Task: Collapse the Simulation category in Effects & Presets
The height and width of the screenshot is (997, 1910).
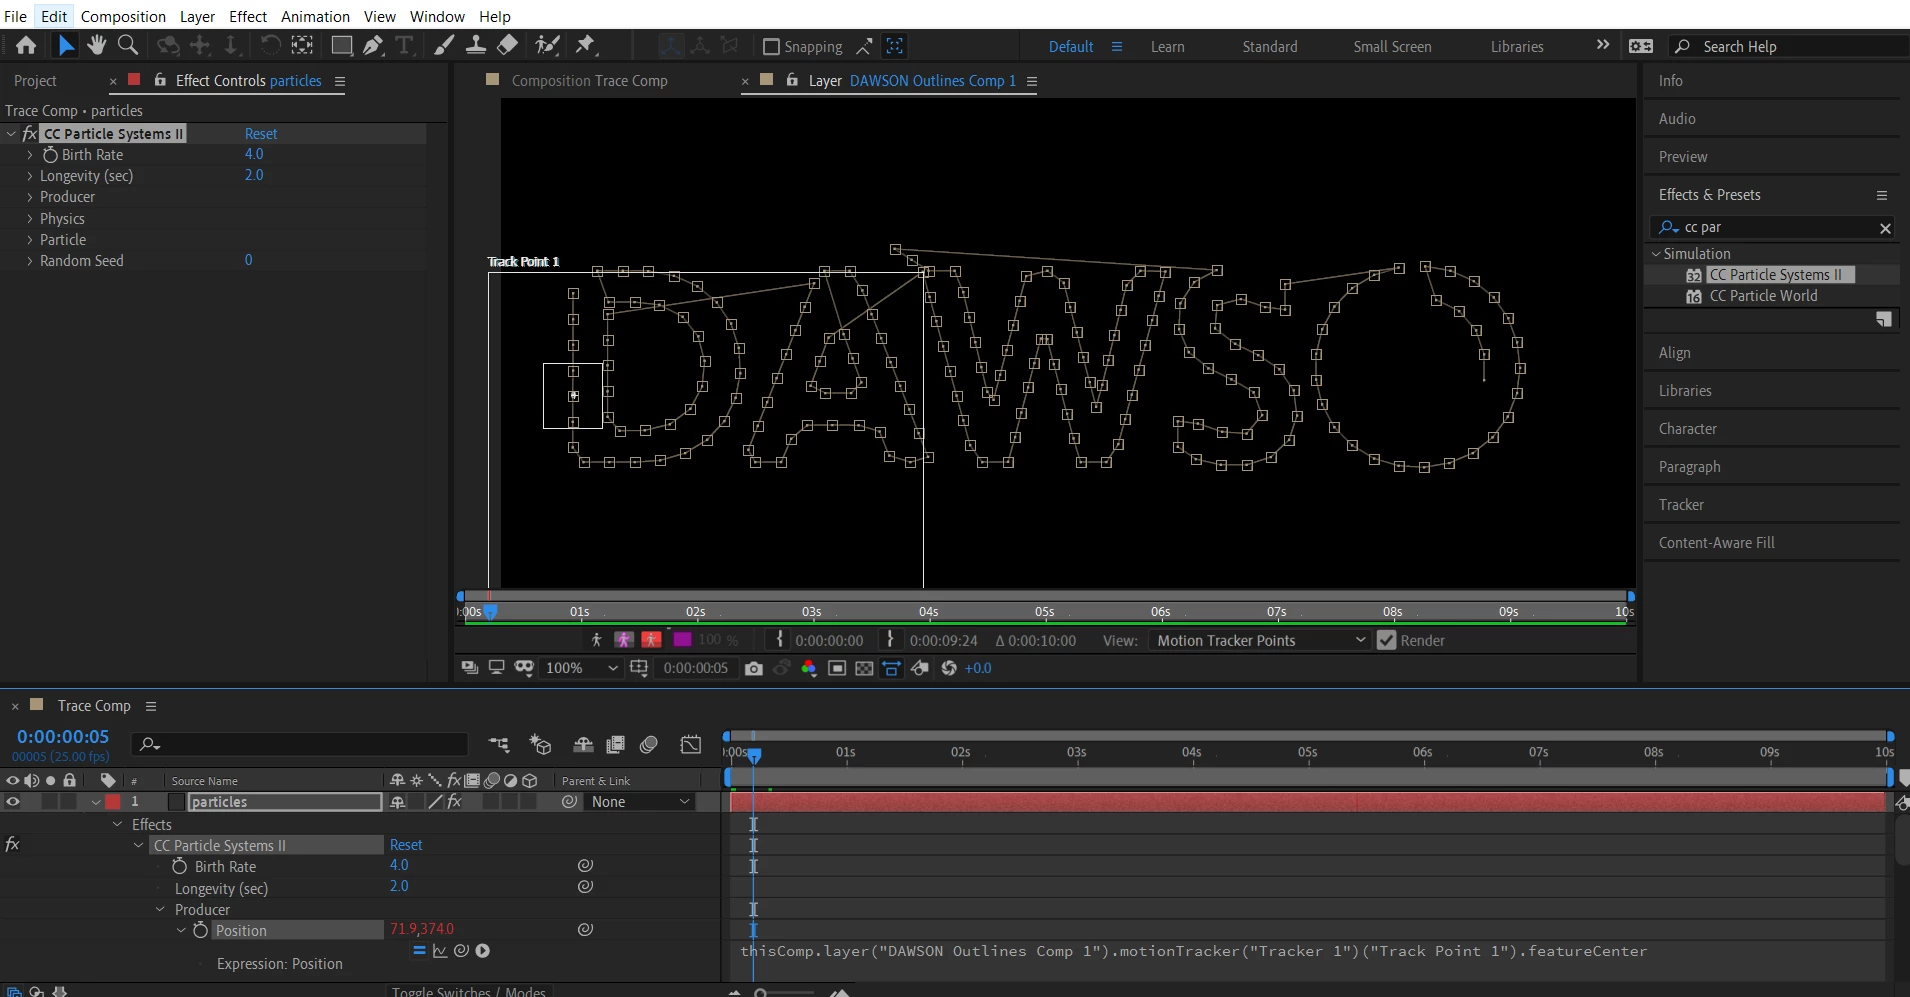Action: click(1656, 254)
